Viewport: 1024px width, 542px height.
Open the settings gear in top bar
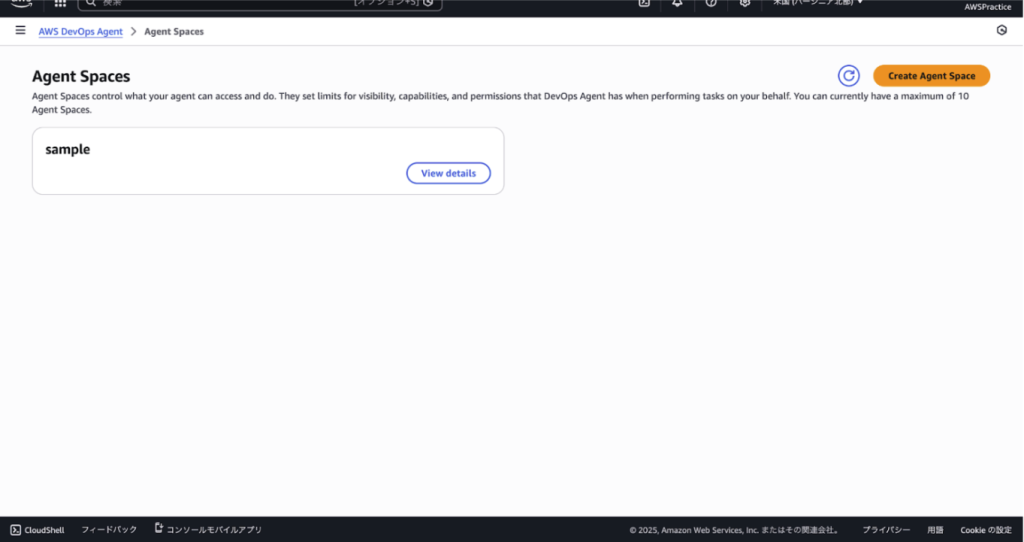745,3
